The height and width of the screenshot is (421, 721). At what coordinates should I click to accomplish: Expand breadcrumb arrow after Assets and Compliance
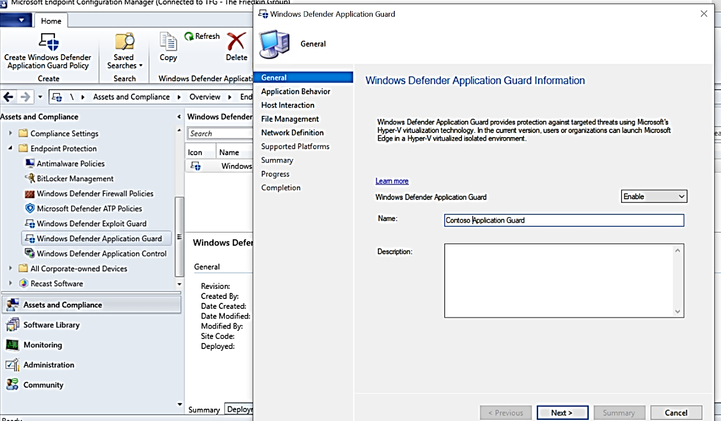click(179, 97)
